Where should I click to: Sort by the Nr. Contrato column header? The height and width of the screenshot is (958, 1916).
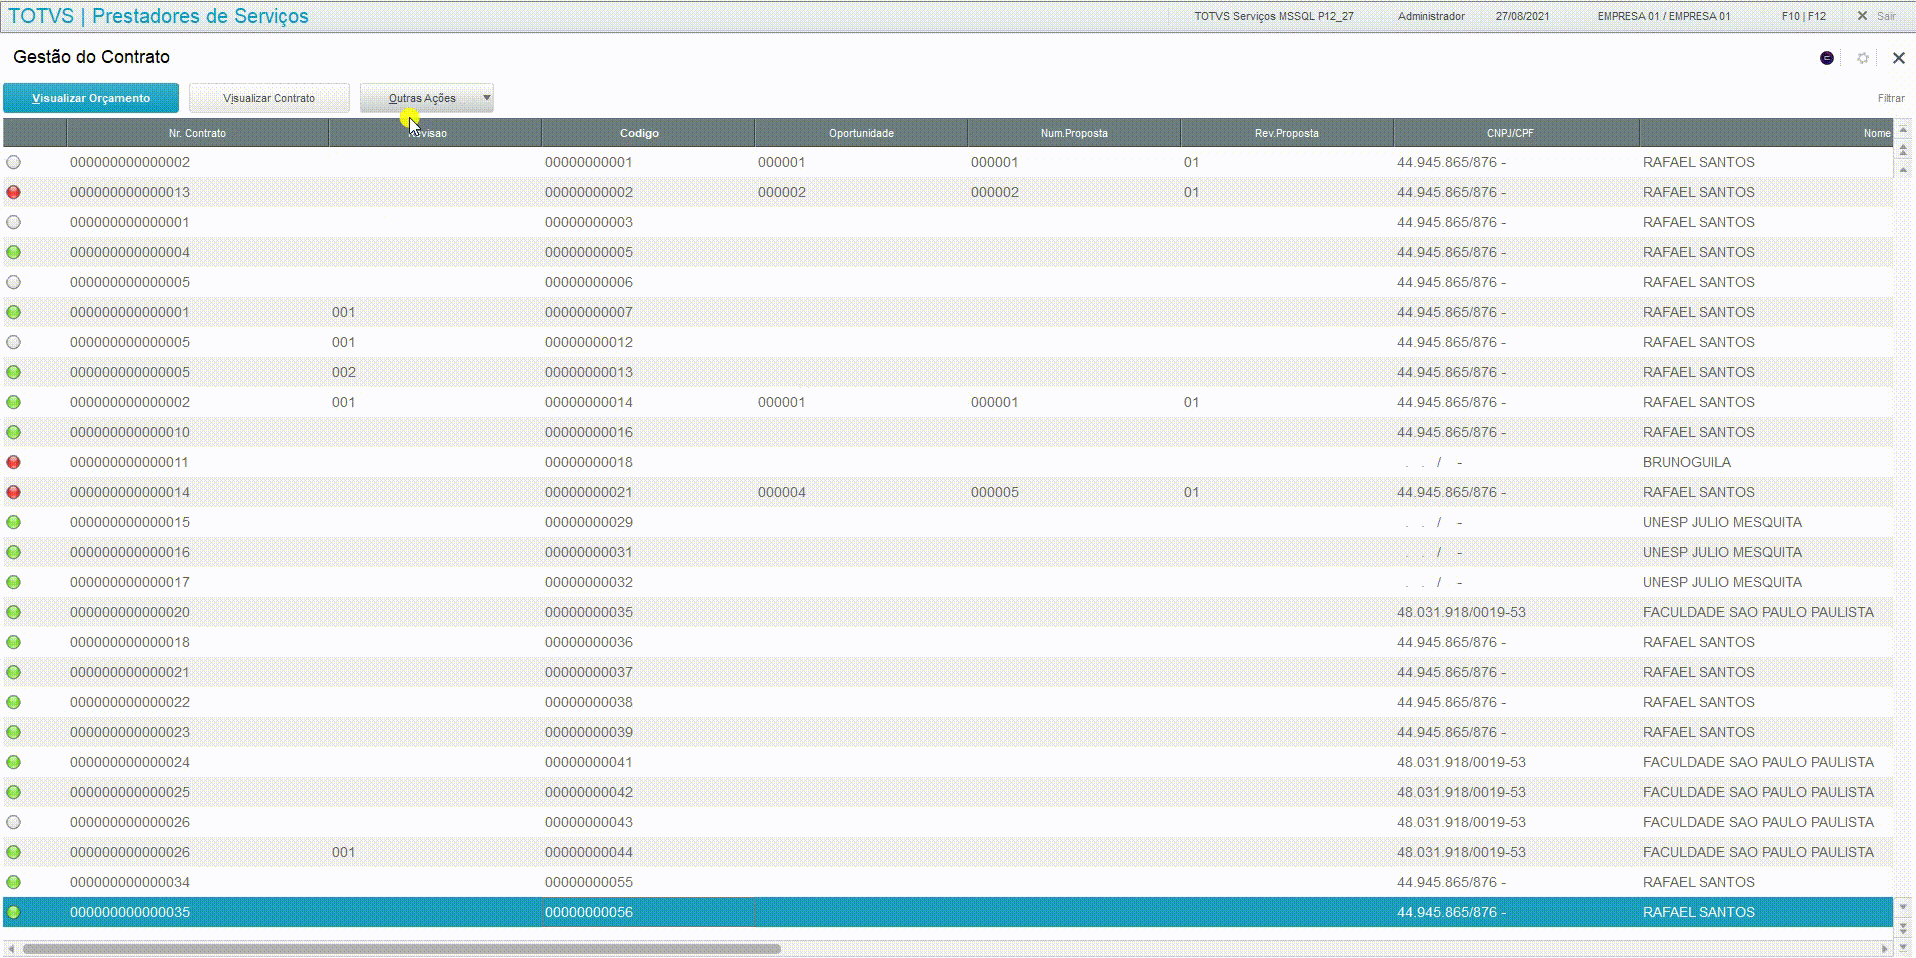click(197, 133)
